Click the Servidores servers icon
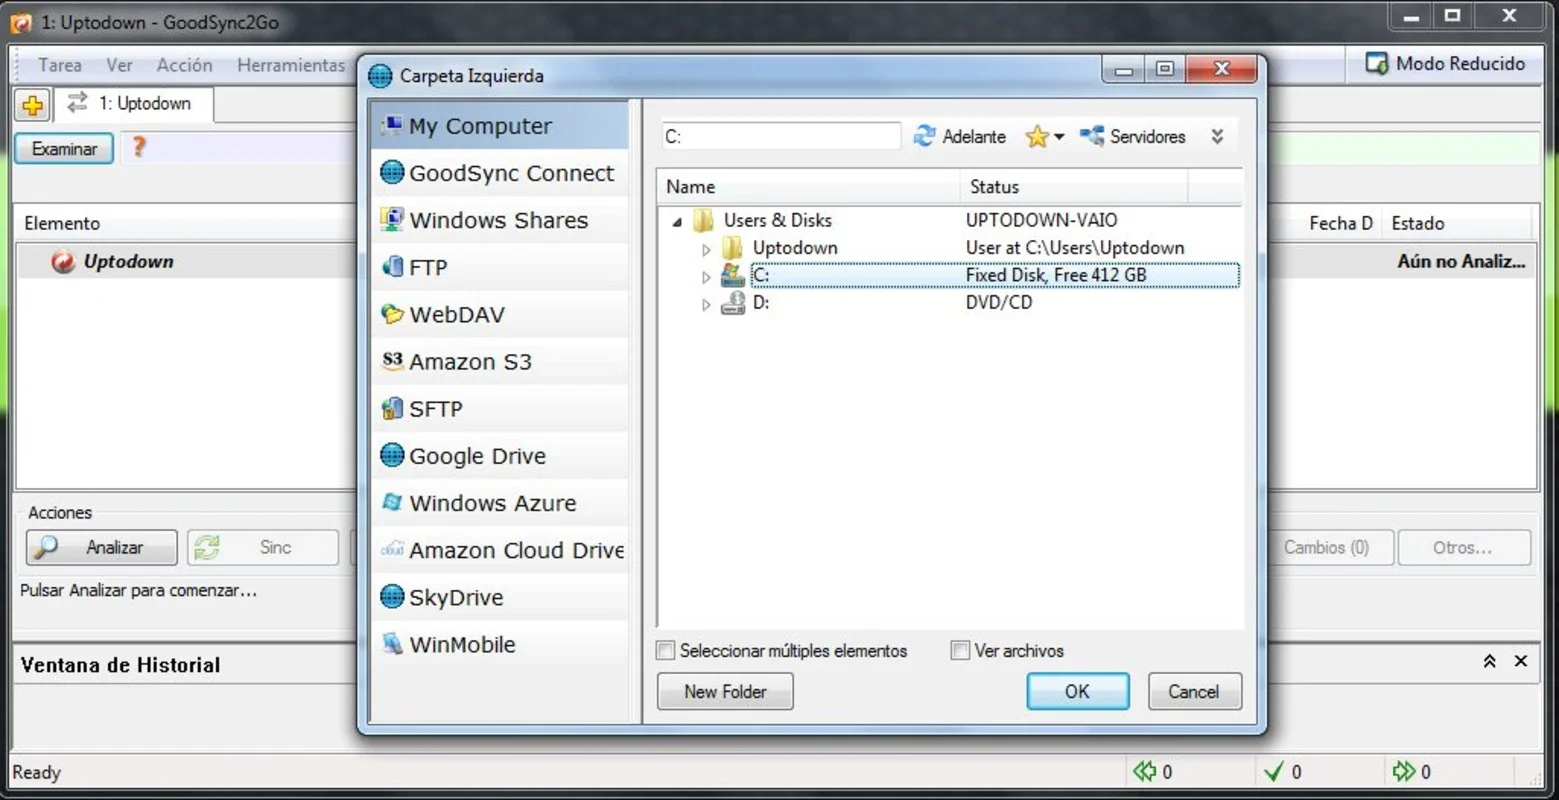The height and width of the screenshot is (800, 1559). (1092, 136)
